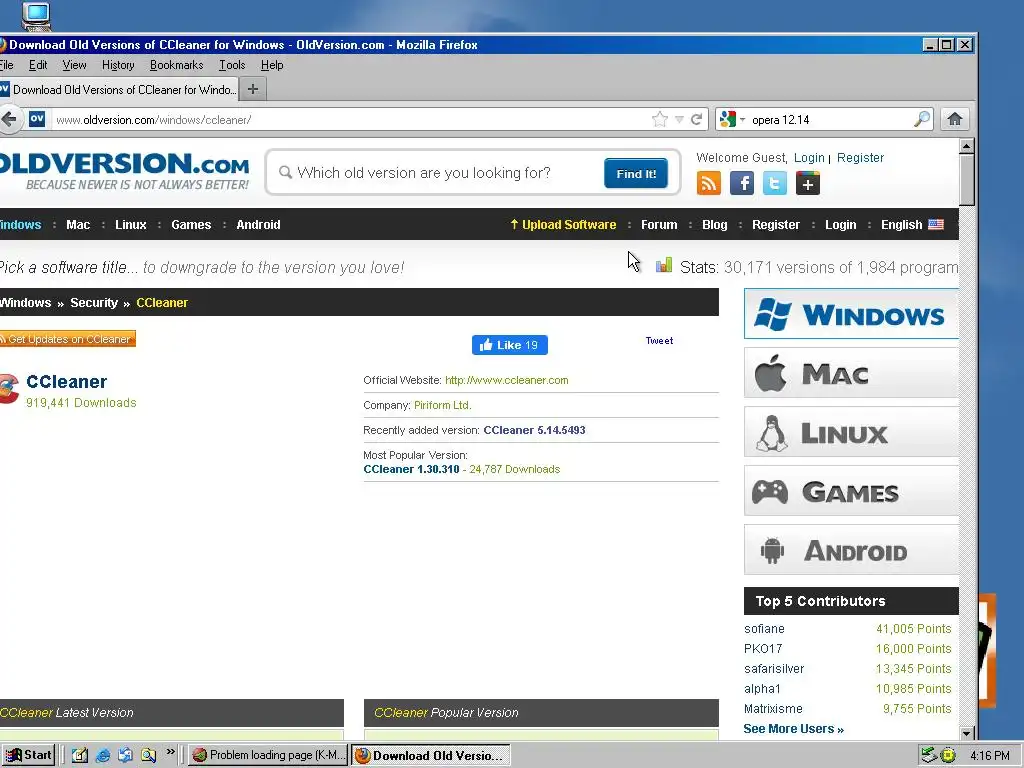Open the Bookmarks menu
Viewport: 1024px width, 768px height.
(x=176, y=65)
